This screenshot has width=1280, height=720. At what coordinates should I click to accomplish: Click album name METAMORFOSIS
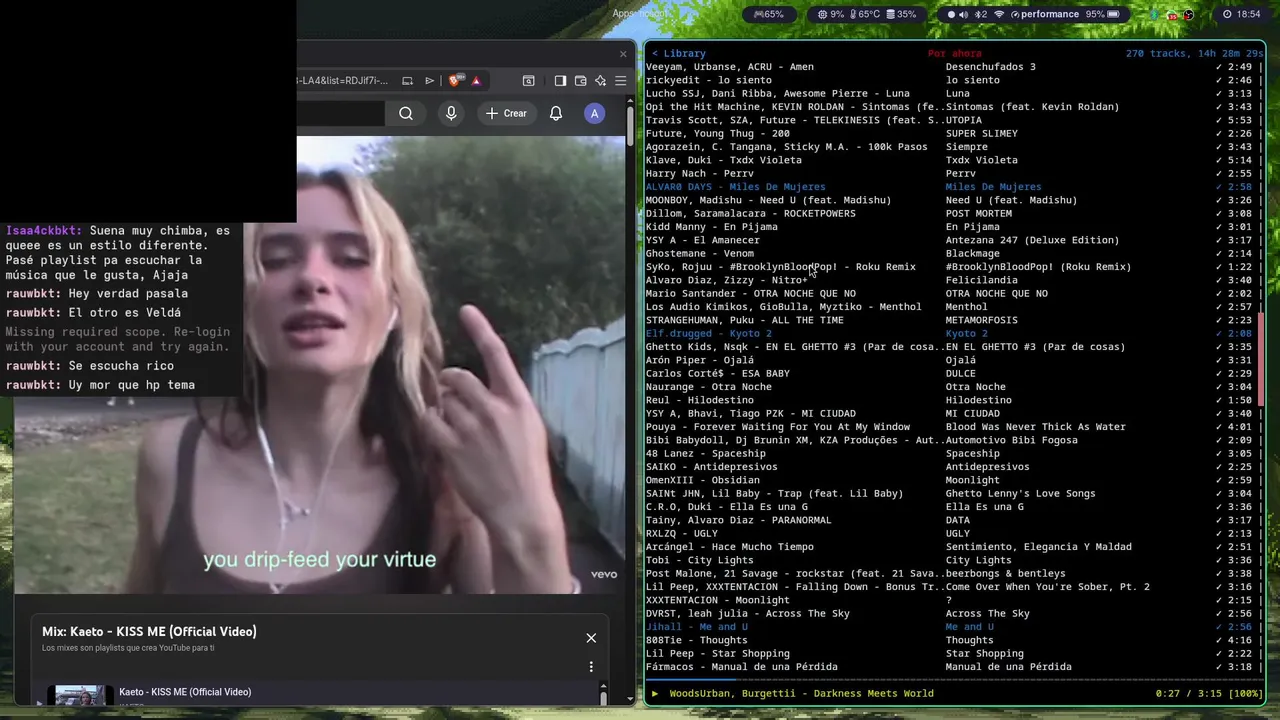click(x=981, y=320)
